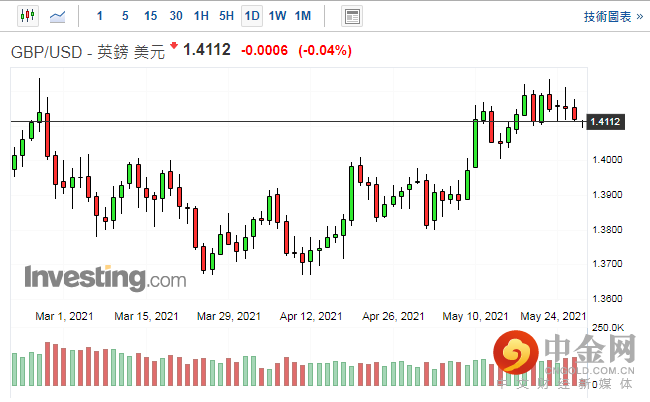Click the May 24, 2021 date label
650x402 pixels.
(553, 316)
